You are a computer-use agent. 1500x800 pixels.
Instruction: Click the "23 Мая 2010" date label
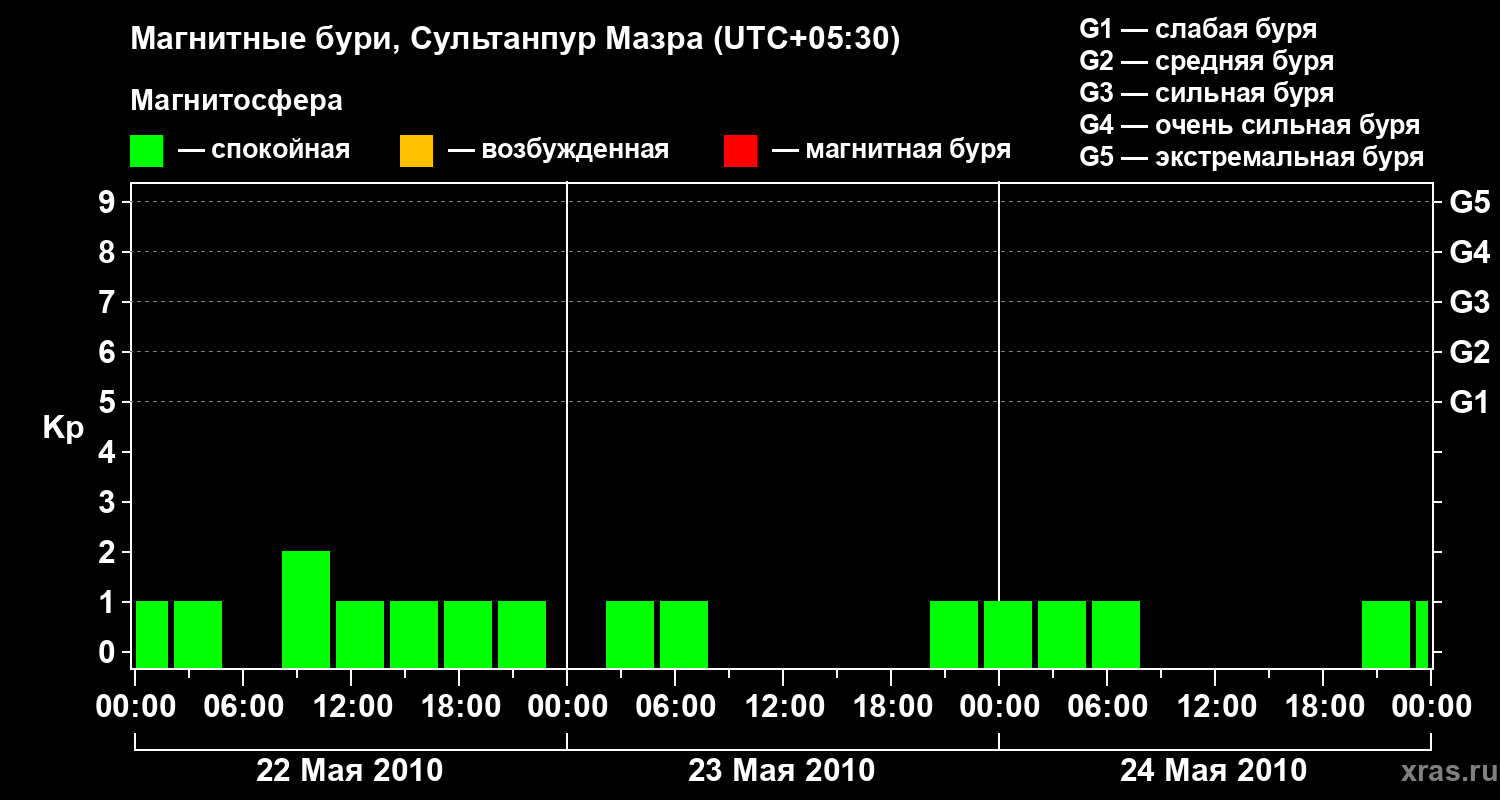click(782, 770)
